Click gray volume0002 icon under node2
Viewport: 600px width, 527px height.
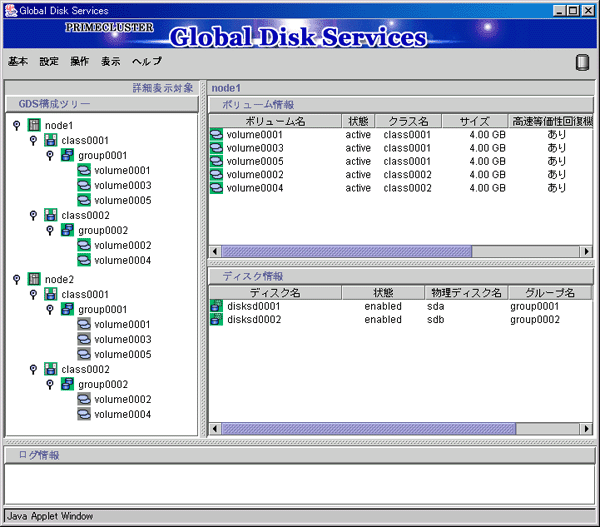coord(84,399)
